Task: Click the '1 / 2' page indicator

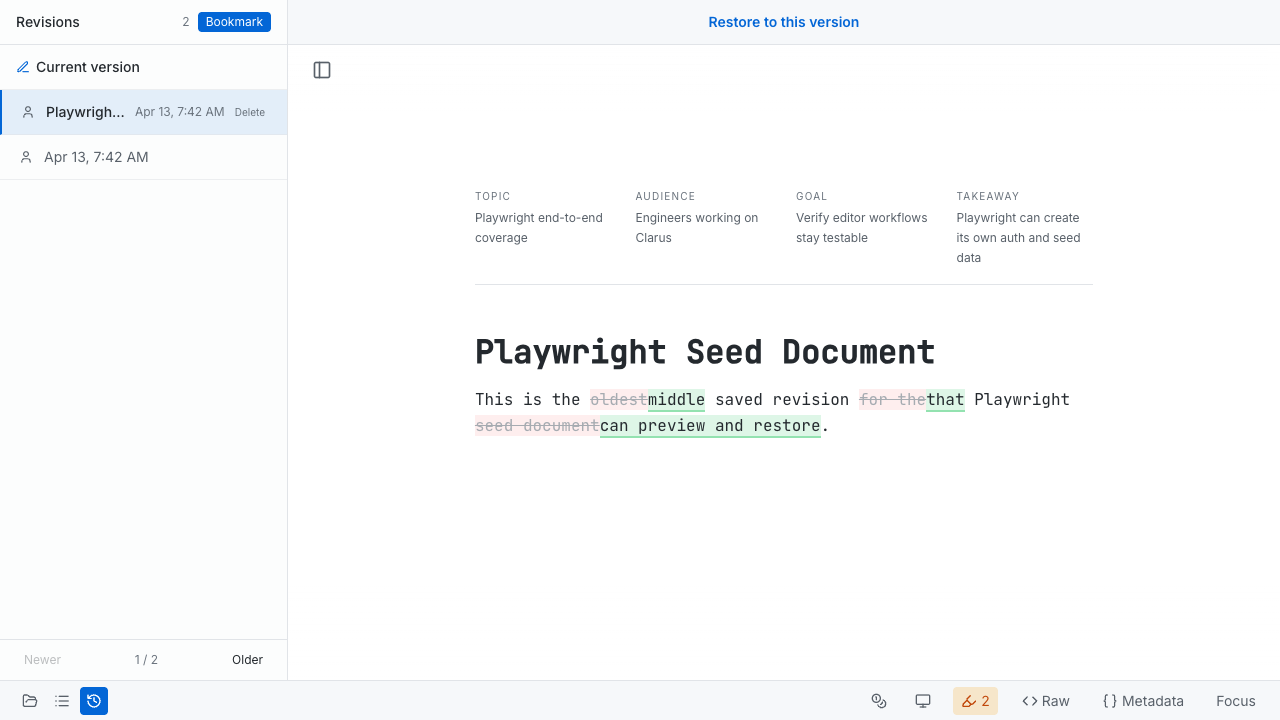Action: (146, 660)
